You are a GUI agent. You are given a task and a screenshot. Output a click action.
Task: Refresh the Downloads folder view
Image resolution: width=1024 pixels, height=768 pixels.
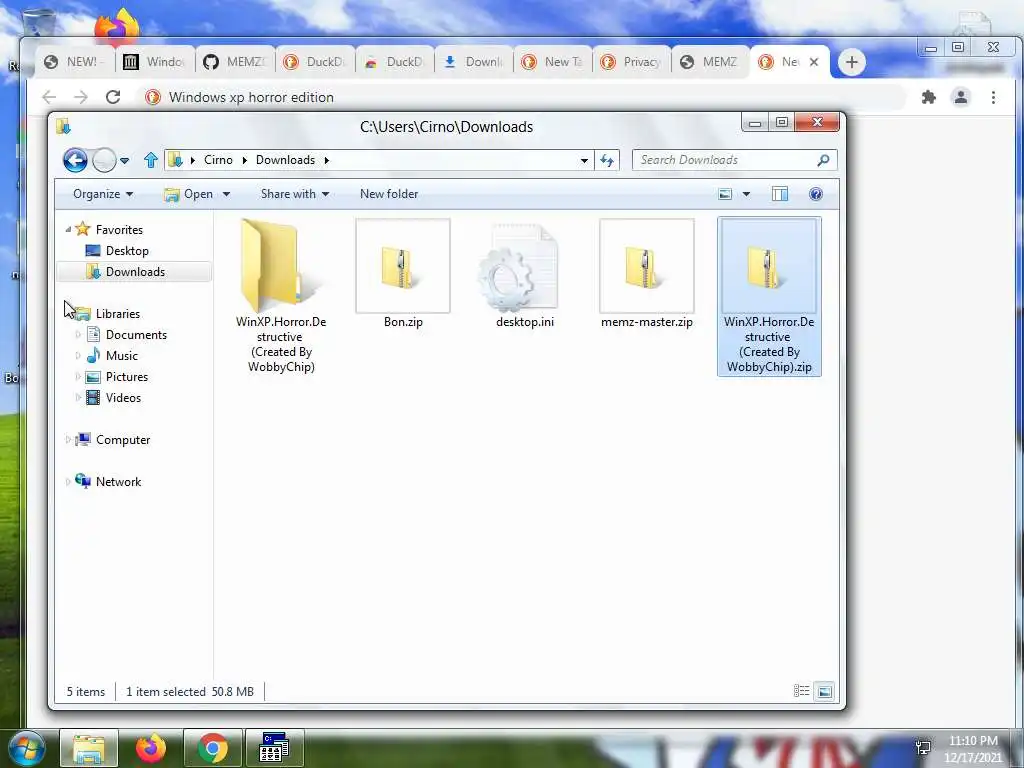click(x=607, y=160)
